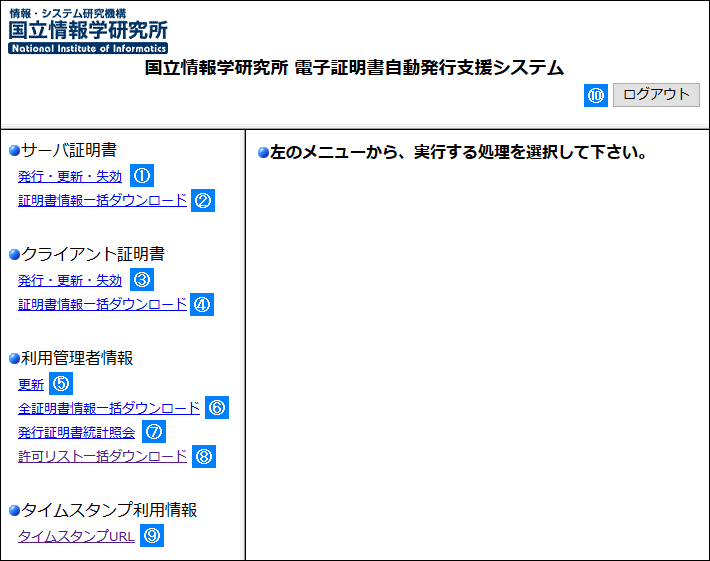Click the ログアウト button

[656, 95]
